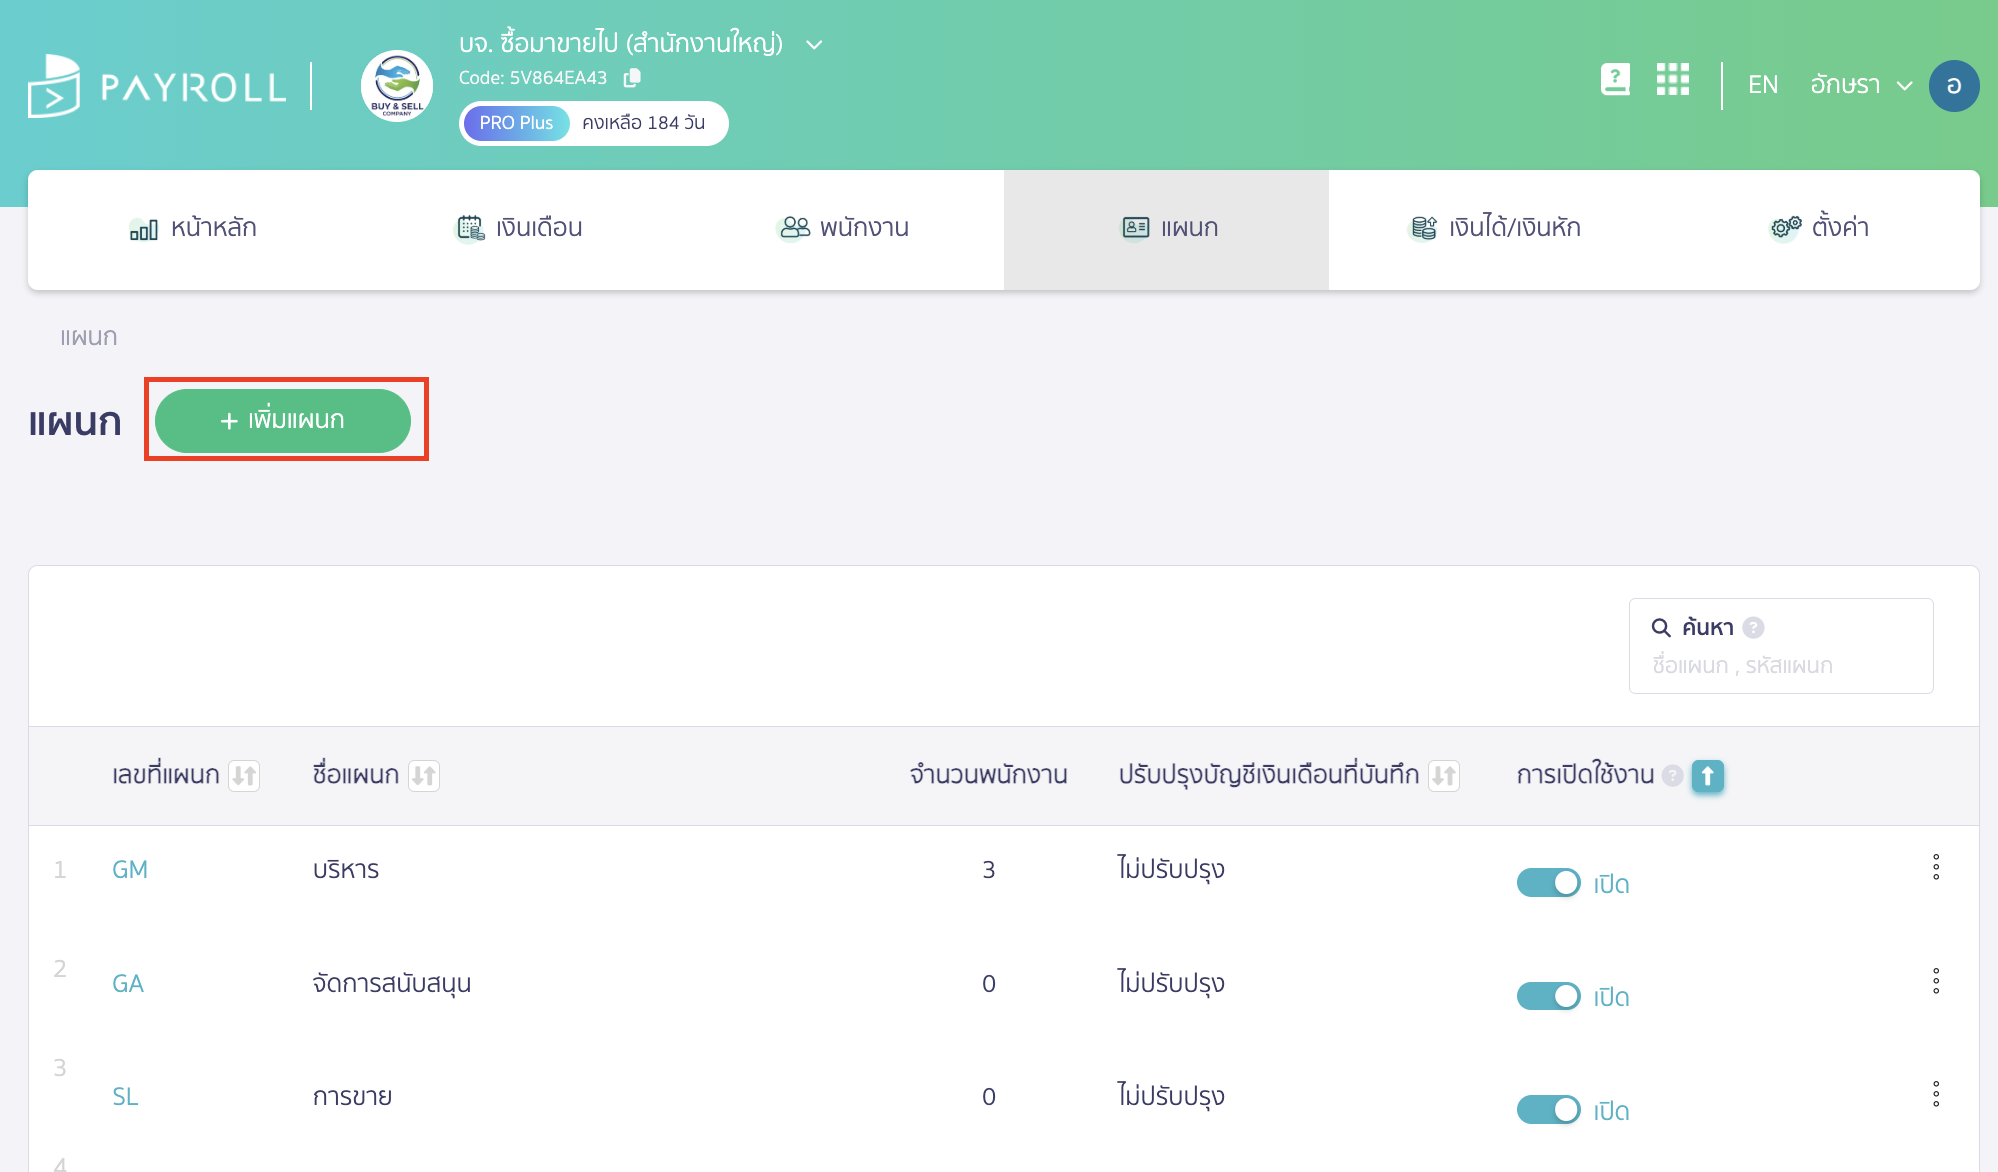
Task: Go to the เงินได้/เงินหัก tab
Action: [1495, 228]
